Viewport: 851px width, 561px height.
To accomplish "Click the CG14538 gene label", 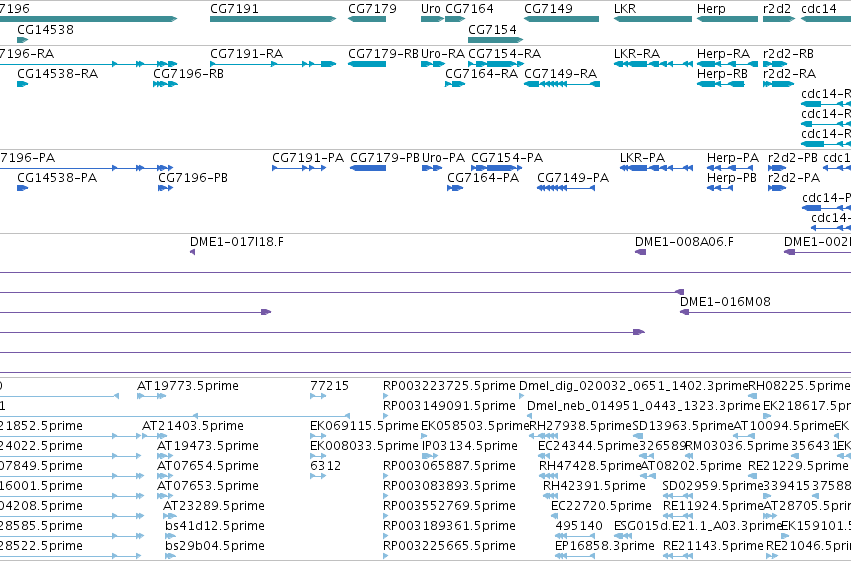I will pyautogui.click(x=46, y=29).
